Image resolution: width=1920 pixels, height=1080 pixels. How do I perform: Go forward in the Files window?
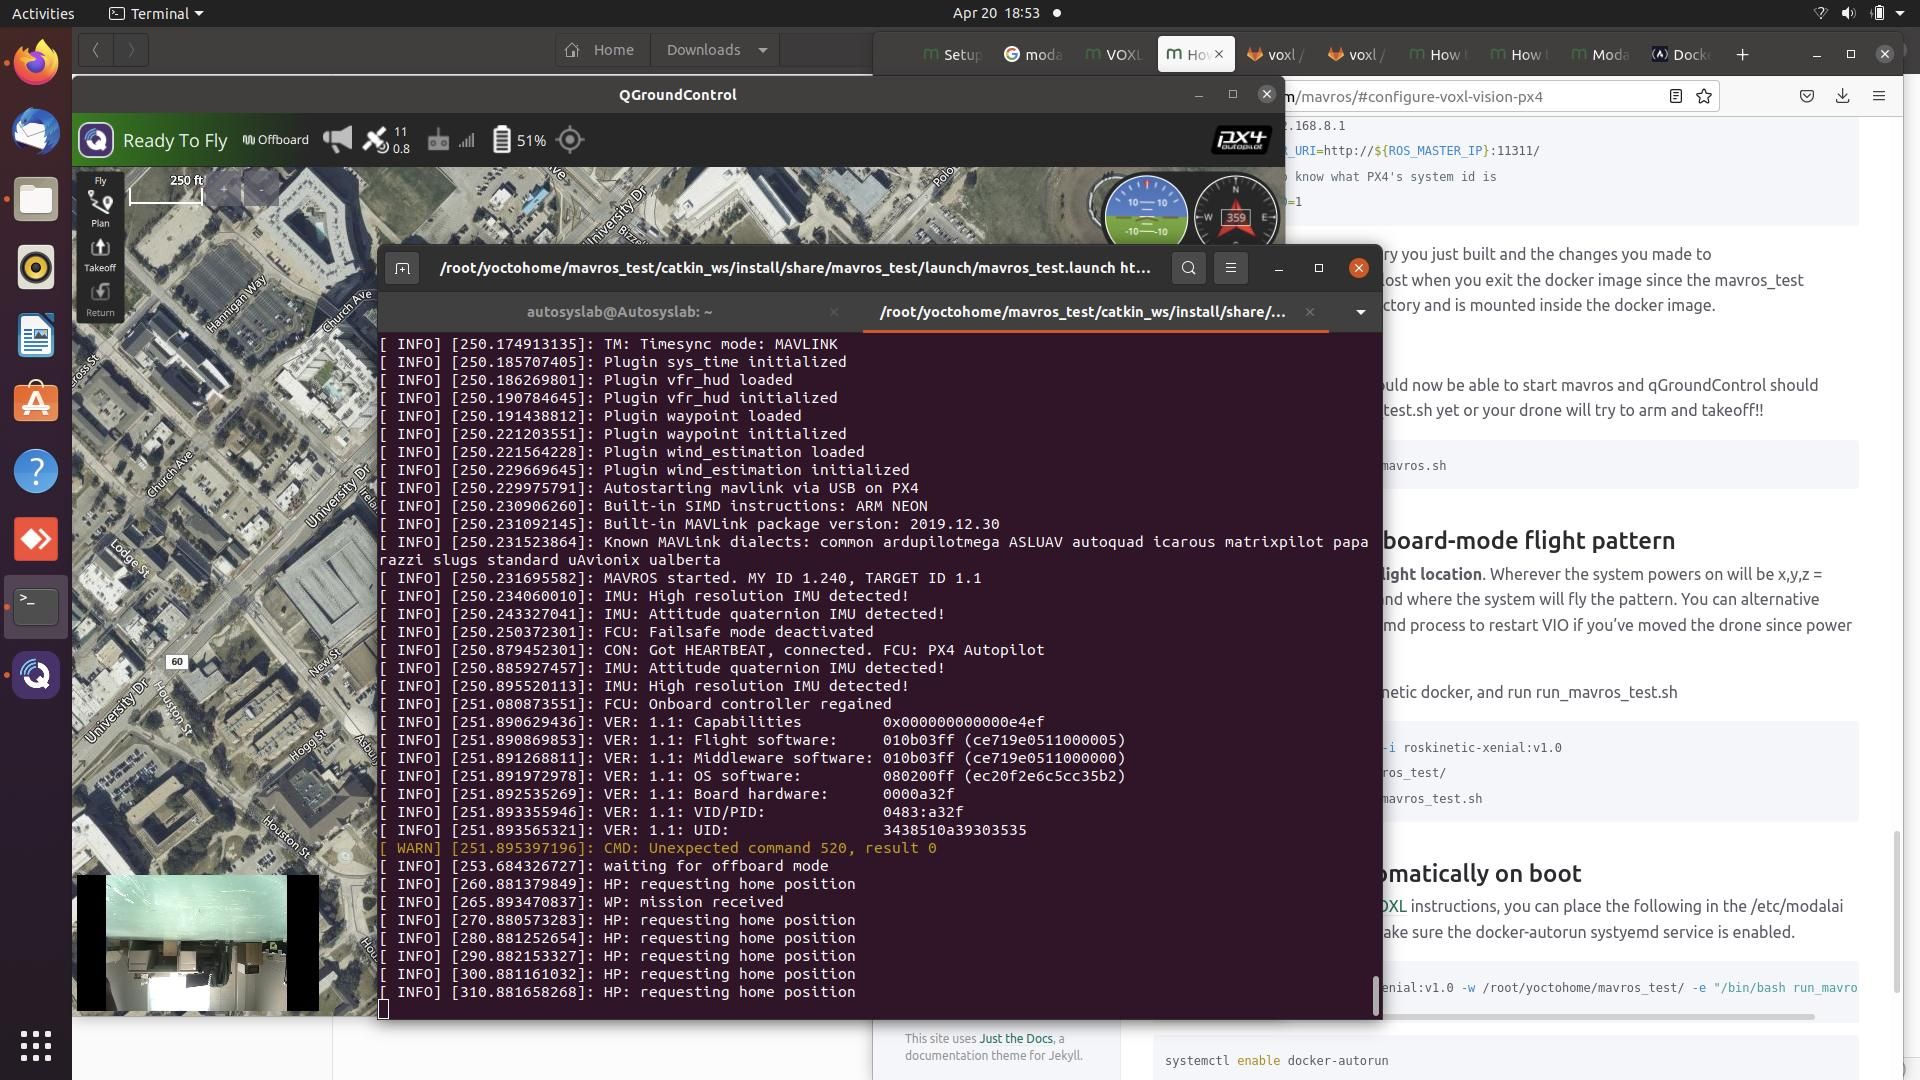pyautogui.click(x=131, y=50)
